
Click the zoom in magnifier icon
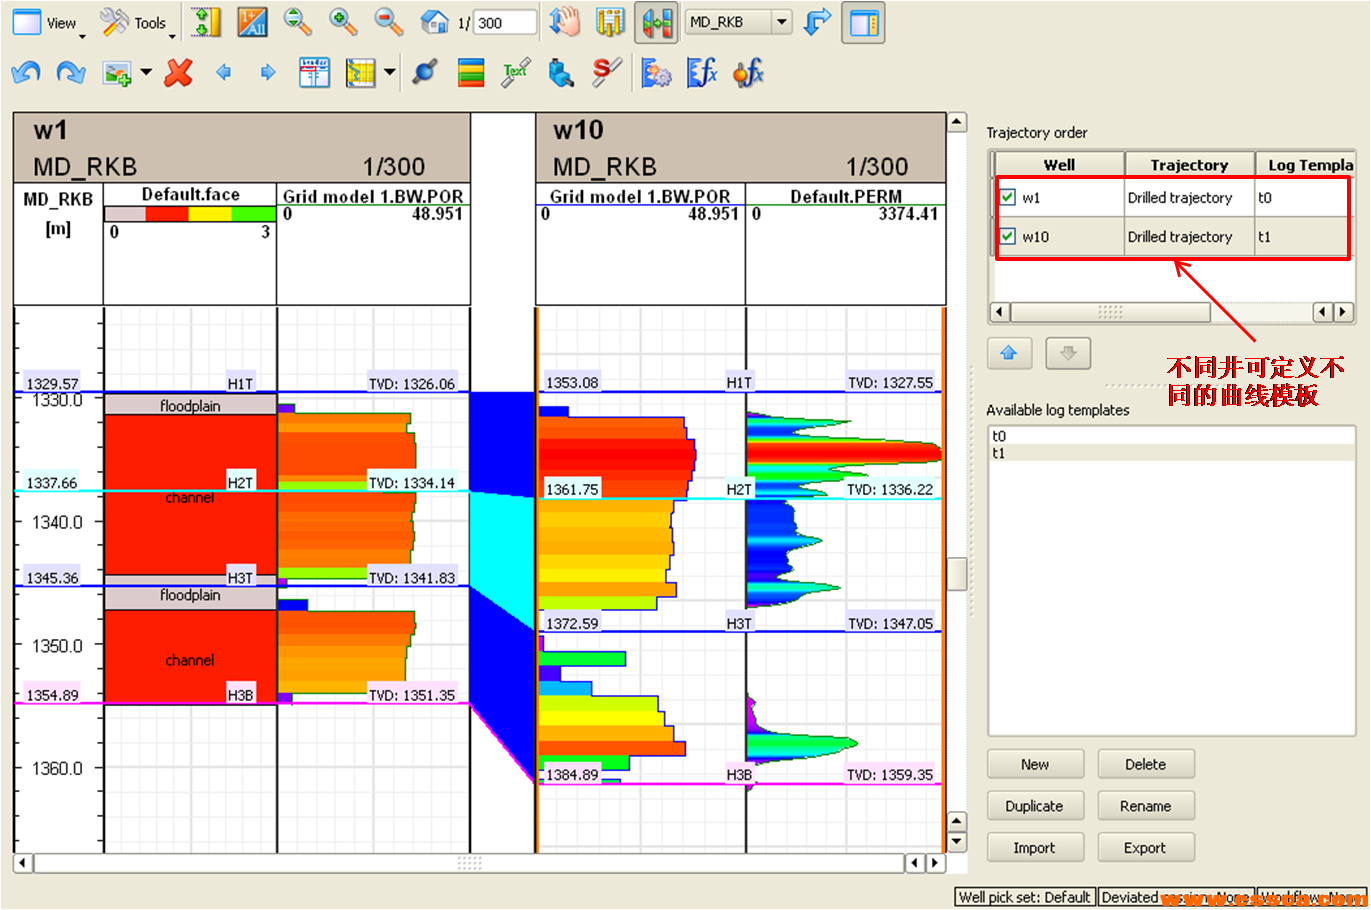343,22
